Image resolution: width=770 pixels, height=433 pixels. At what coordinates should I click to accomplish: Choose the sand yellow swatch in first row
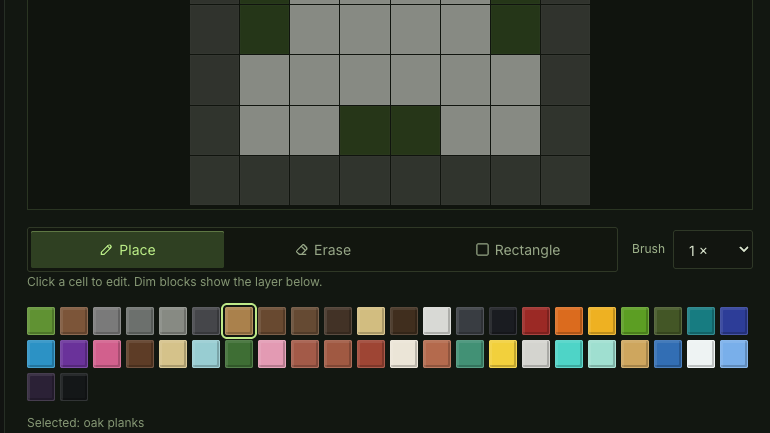(x=371, y=321)
